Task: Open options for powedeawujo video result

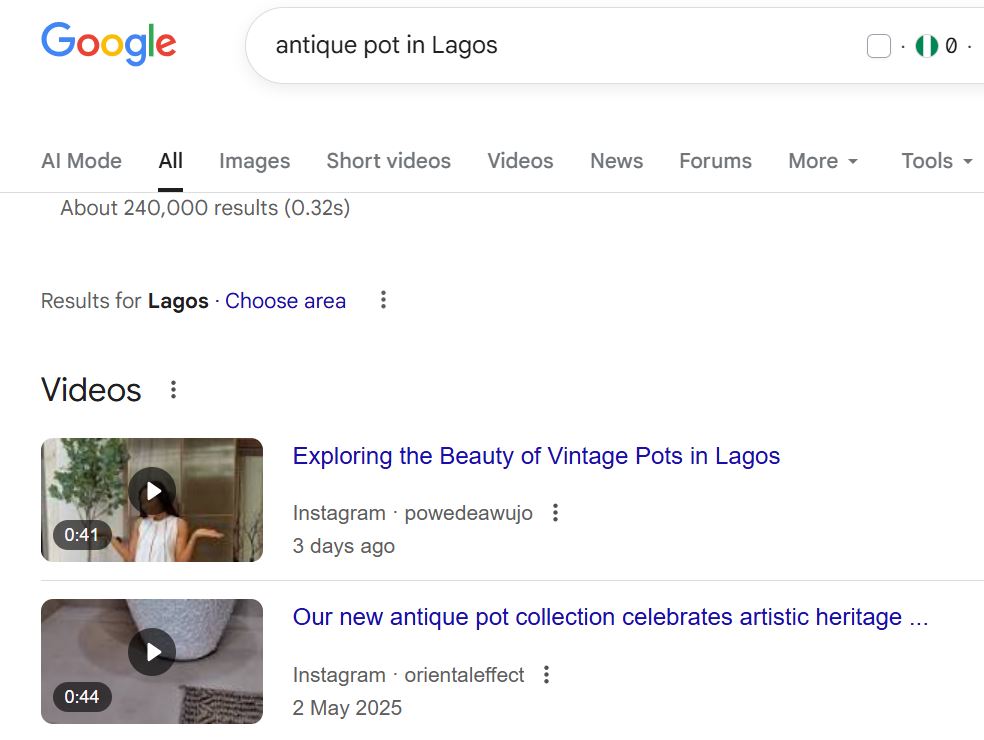Action: point(556,513)
